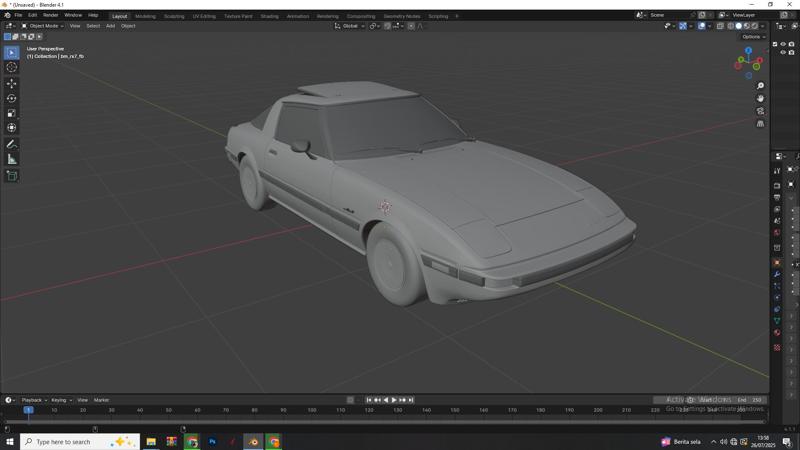This screenshot has height=450, width=800.
Task: Hide the collection using eye icon
Action: [783, 44]
